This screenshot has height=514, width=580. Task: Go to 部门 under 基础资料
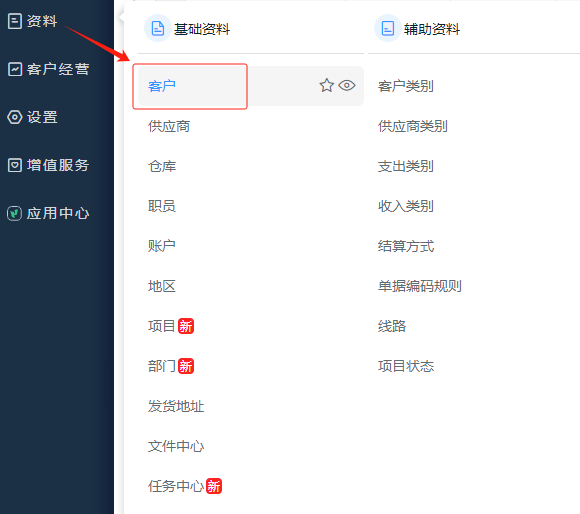162,366
